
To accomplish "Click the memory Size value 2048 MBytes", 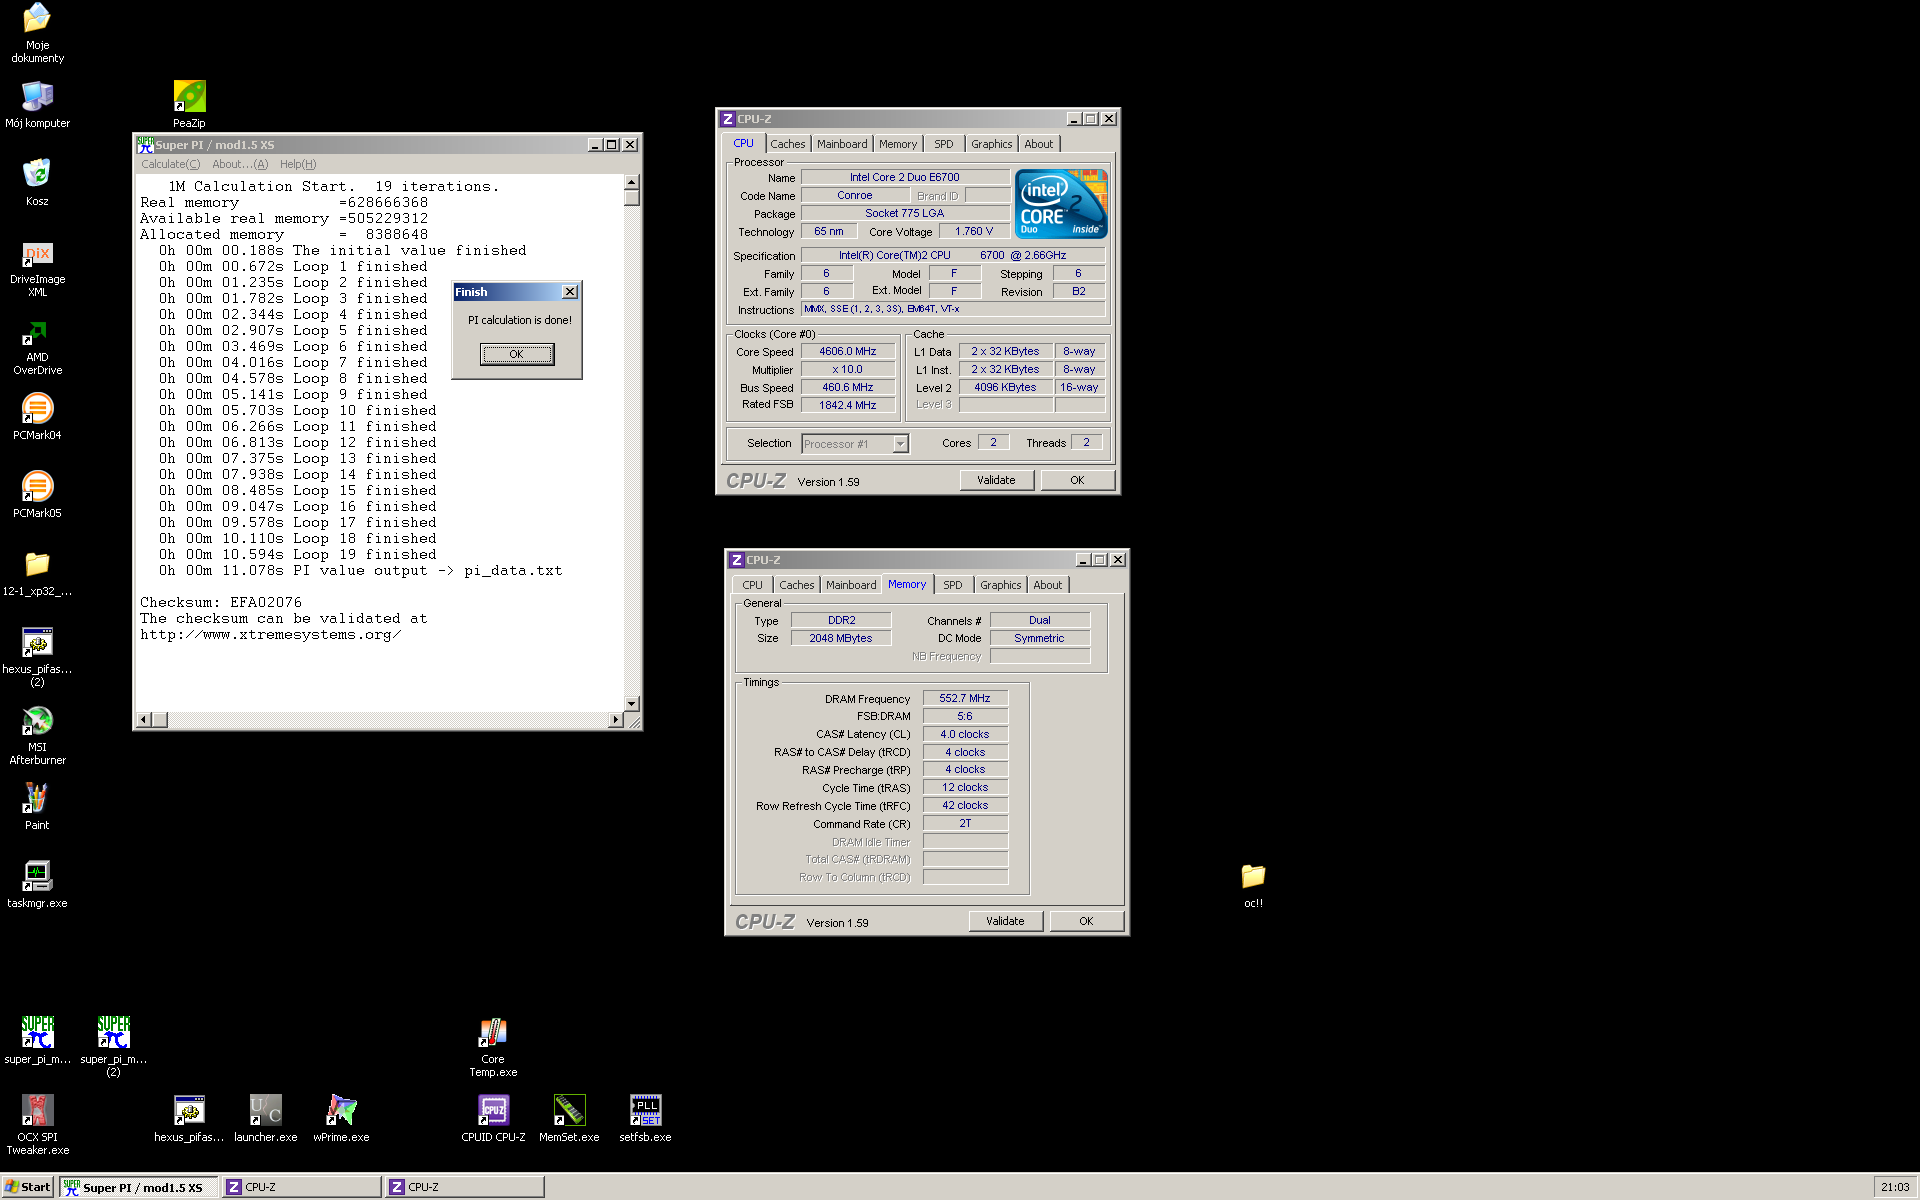I will tap(841, 638).
